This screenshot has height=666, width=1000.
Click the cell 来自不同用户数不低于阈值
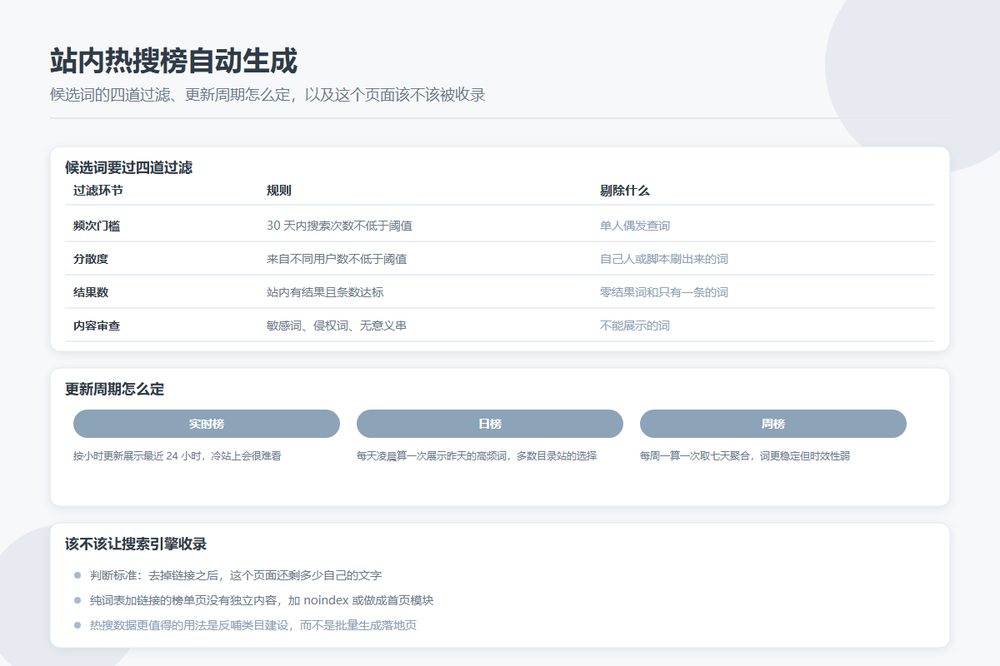tap(337, 259)
